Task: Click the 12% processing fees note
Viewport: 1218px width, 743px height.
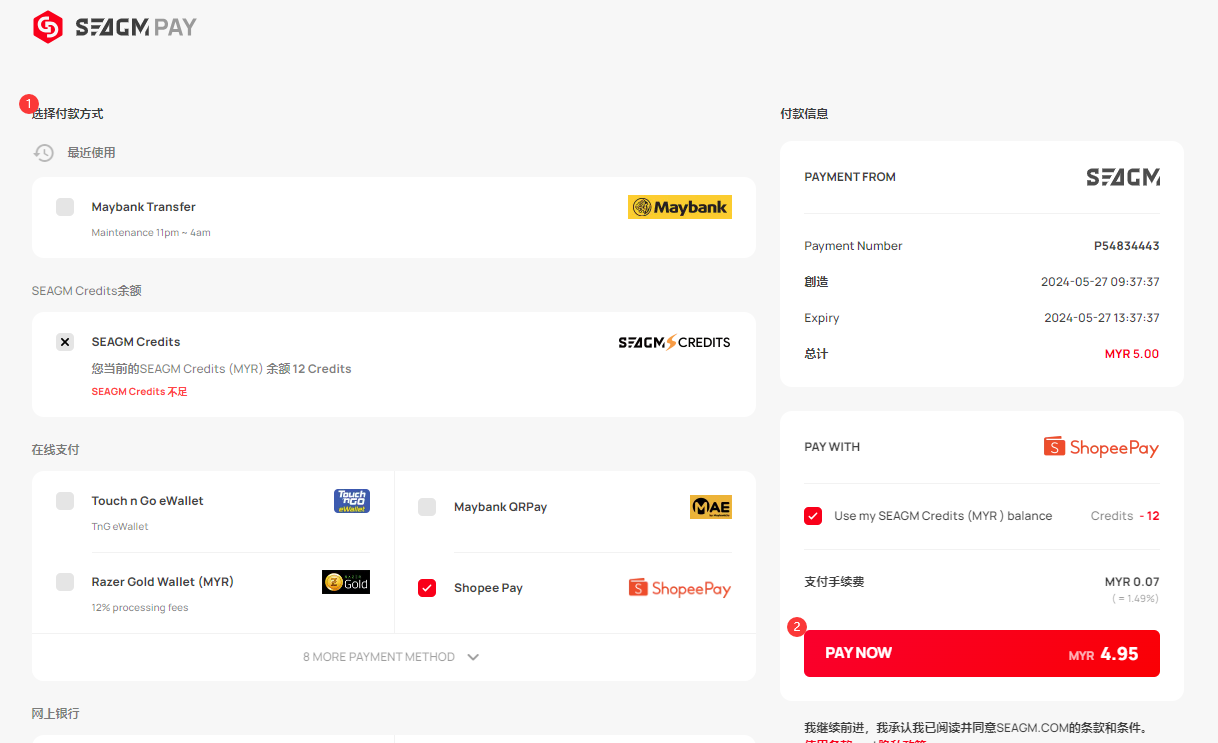Action: (x=140, y=608)
